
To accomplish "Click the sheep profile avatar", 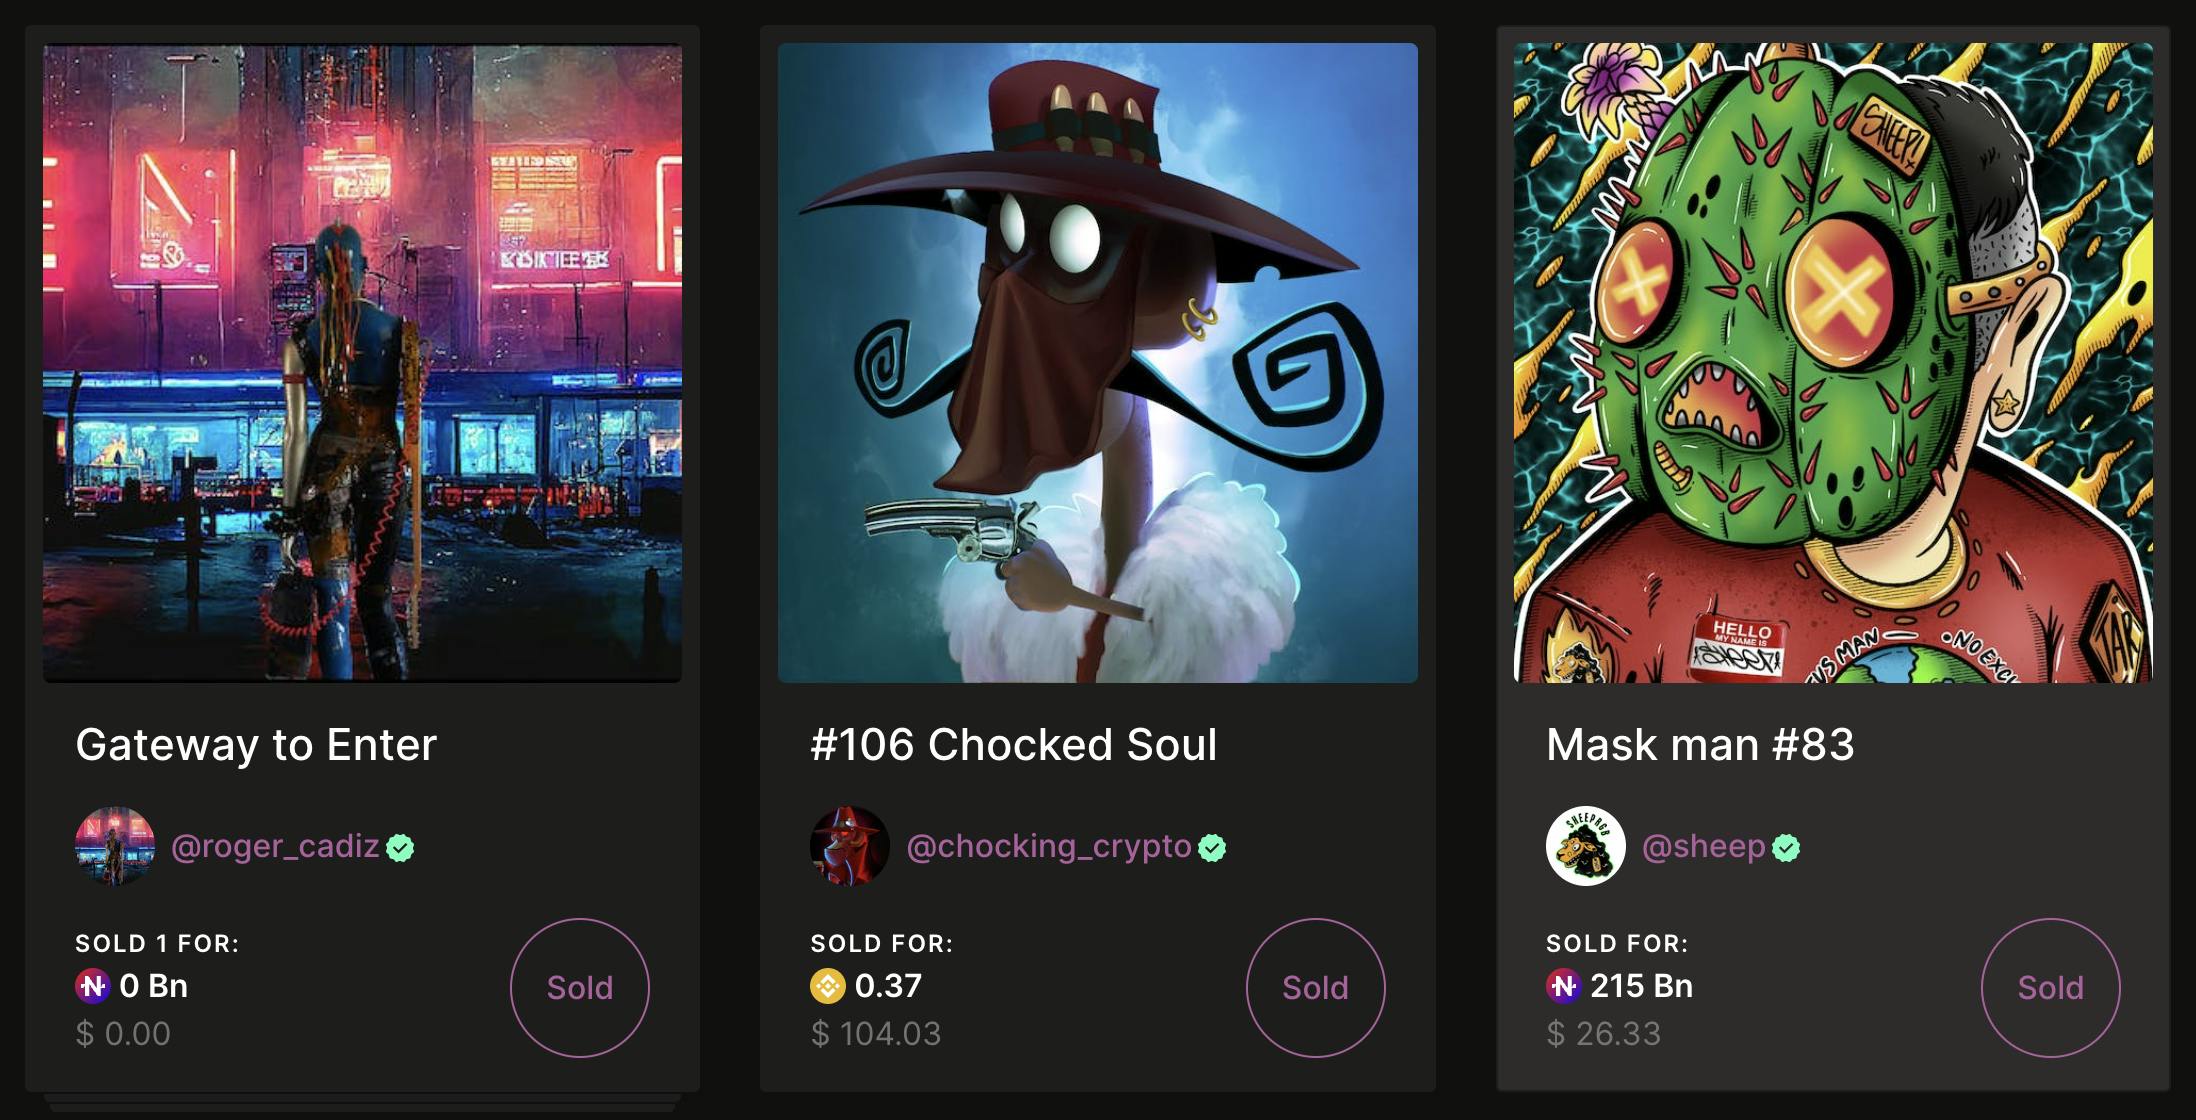I will click(x=1586, y=846).
